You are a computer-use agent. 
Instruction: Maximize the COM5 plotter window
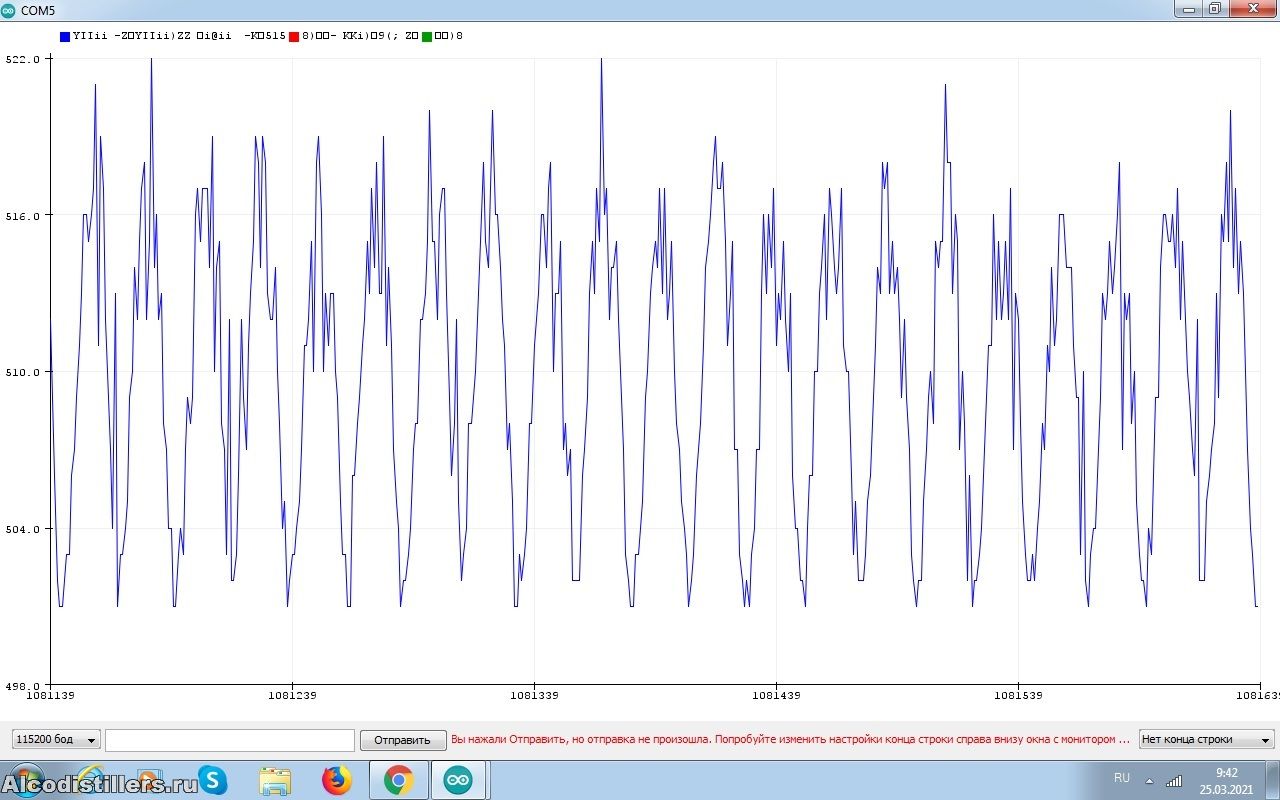(x=1214, y=8)
